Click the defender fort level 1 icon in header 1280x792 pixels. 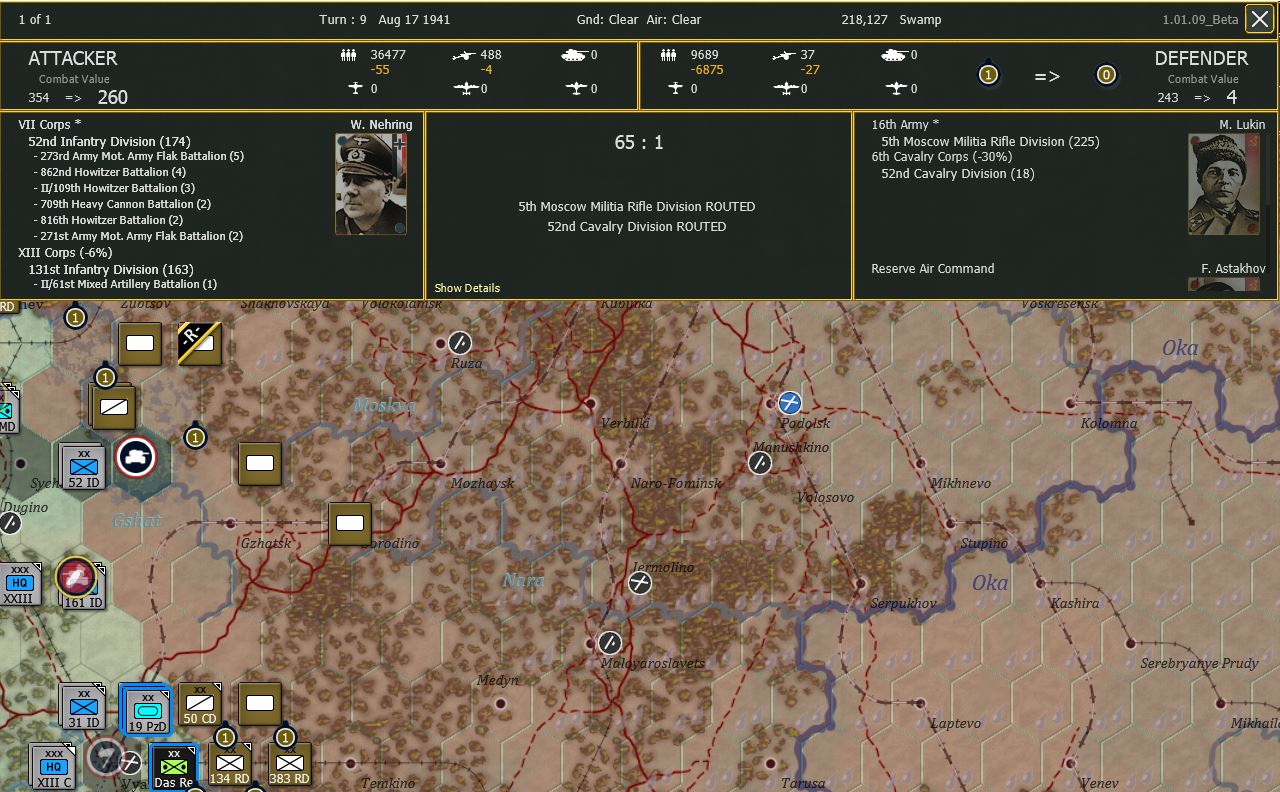click(988, 75)
